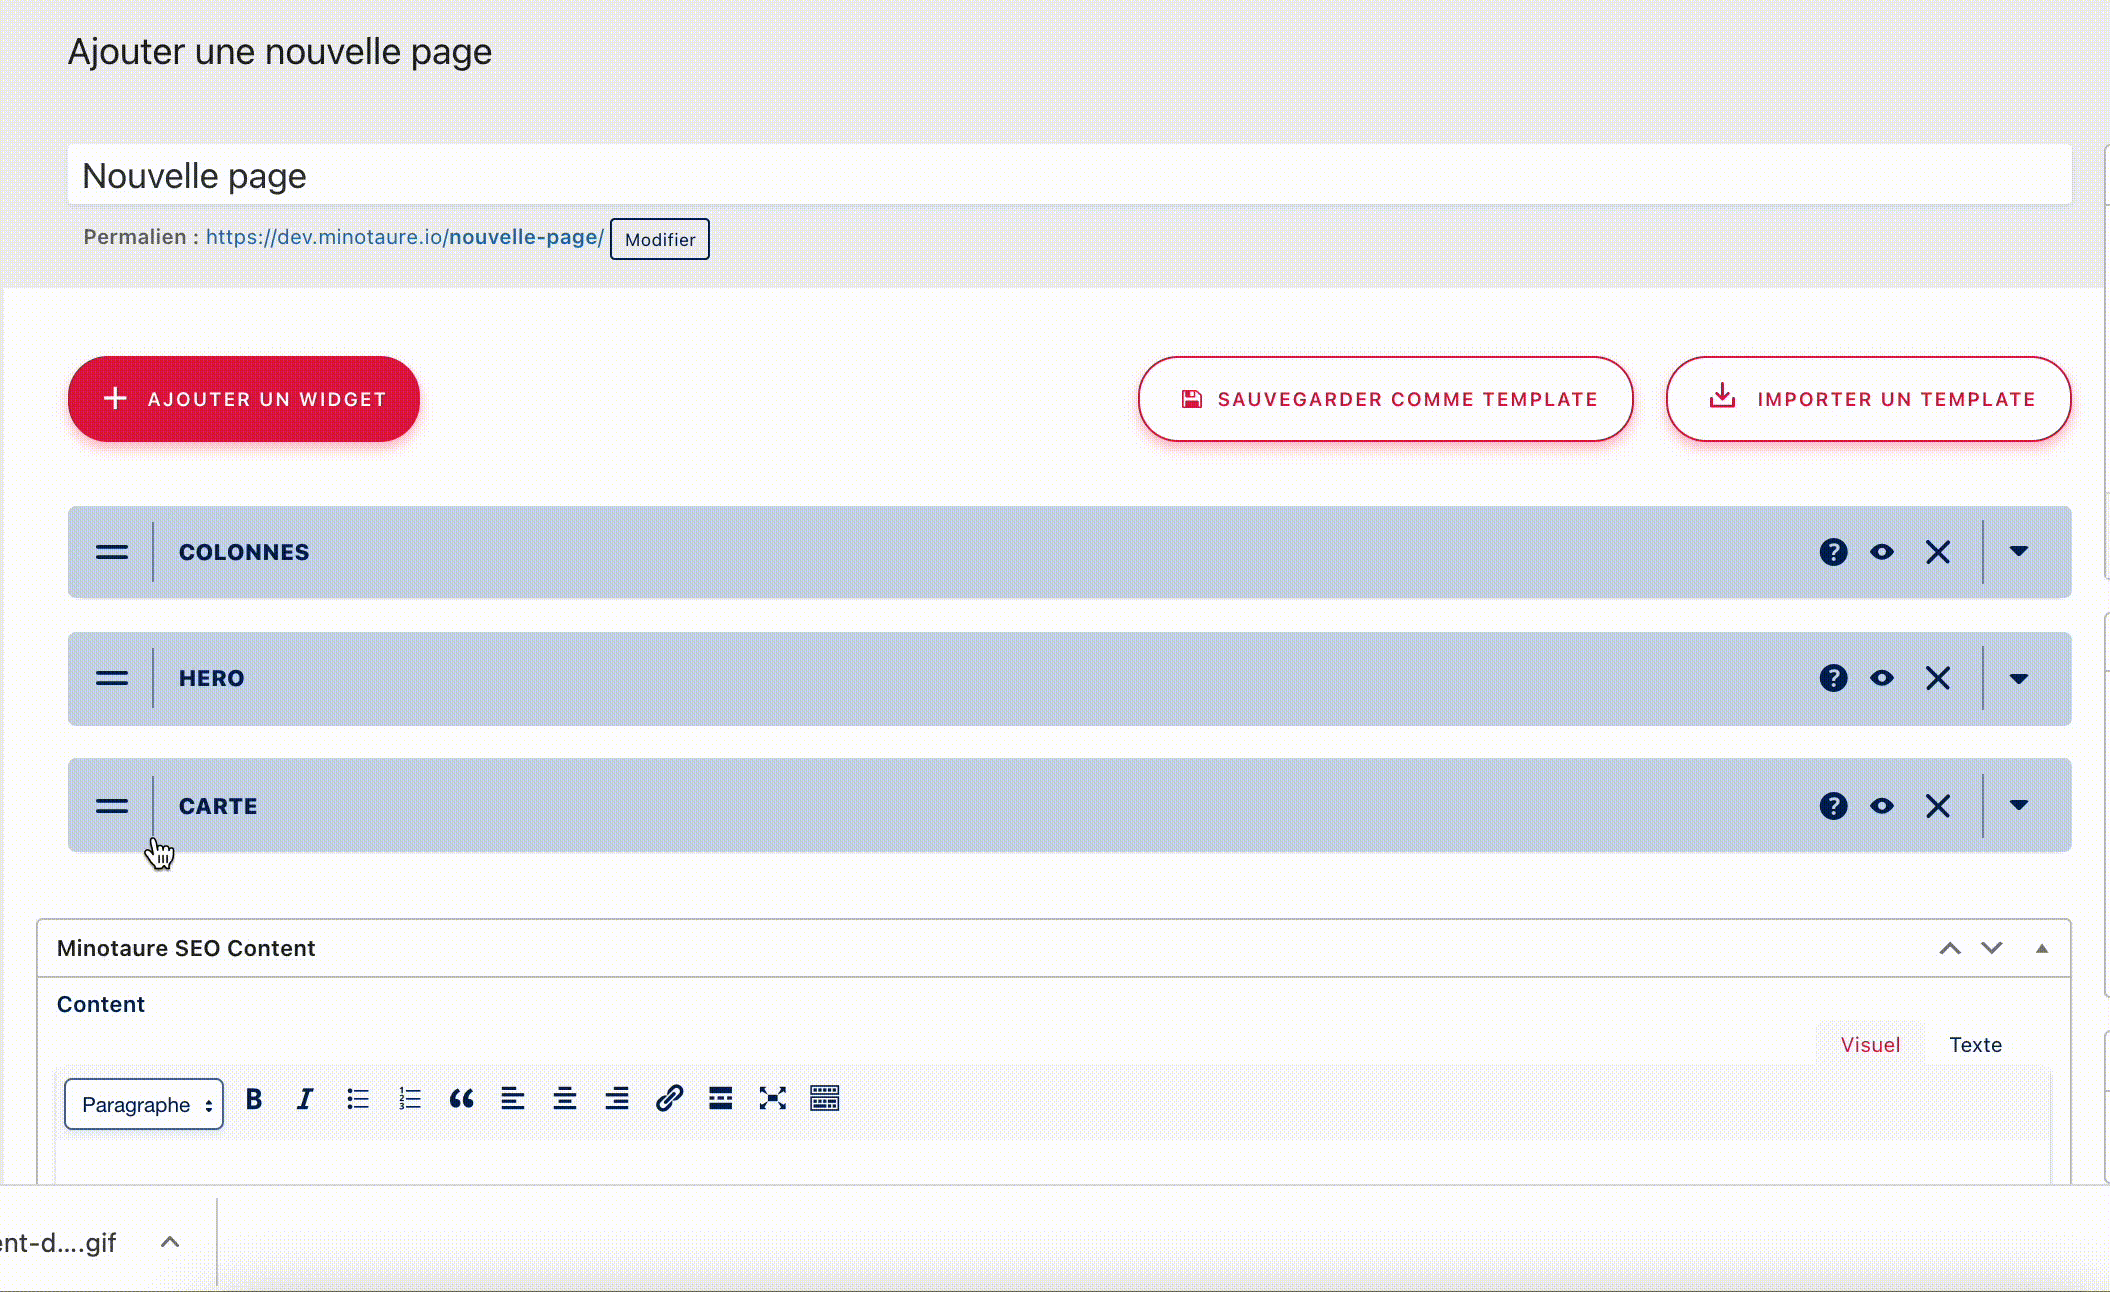This screenshot has width=2110, height=1292.
Task: Switch to the Texte editor tab
Action: point(1975,1045)
